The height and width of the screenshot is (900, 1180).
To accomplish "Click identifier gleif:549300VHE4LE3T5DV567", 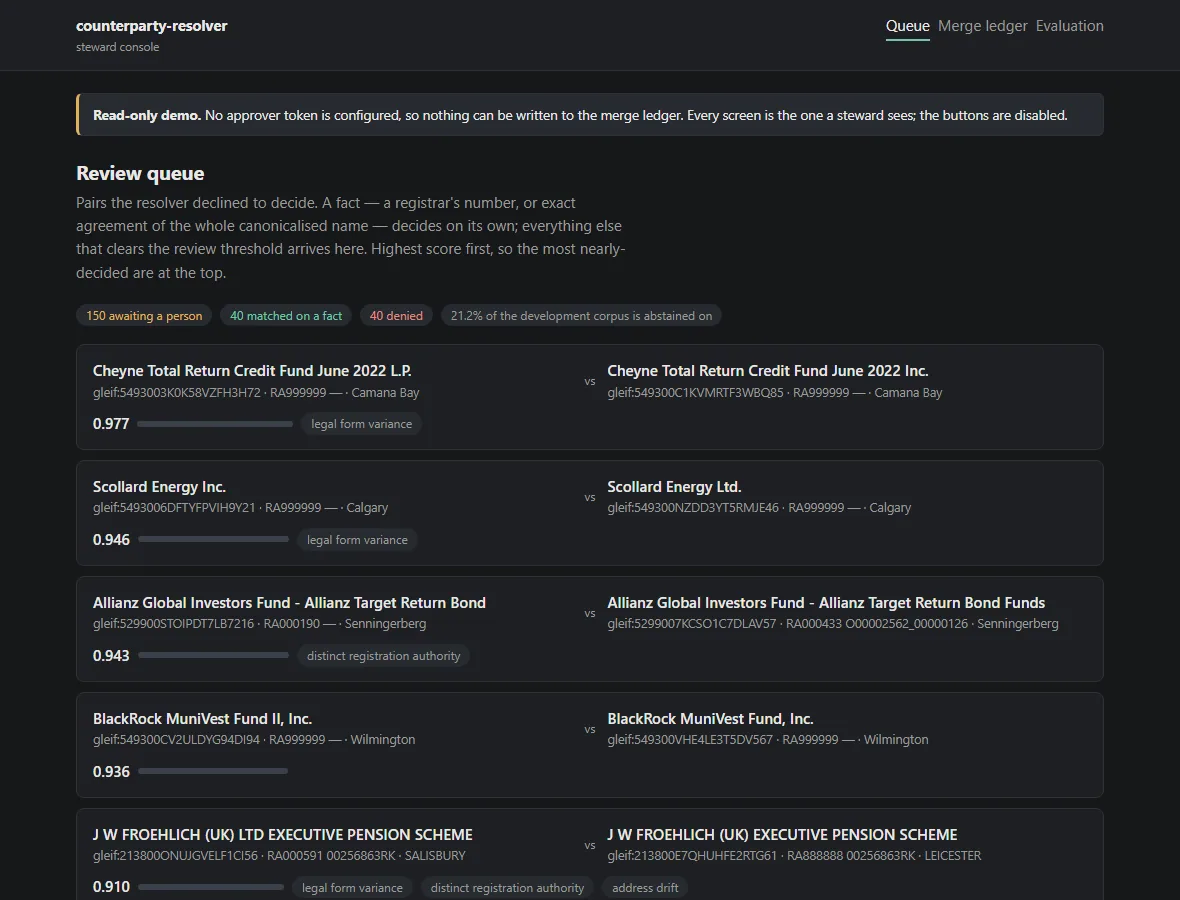I will pos(690,740).
